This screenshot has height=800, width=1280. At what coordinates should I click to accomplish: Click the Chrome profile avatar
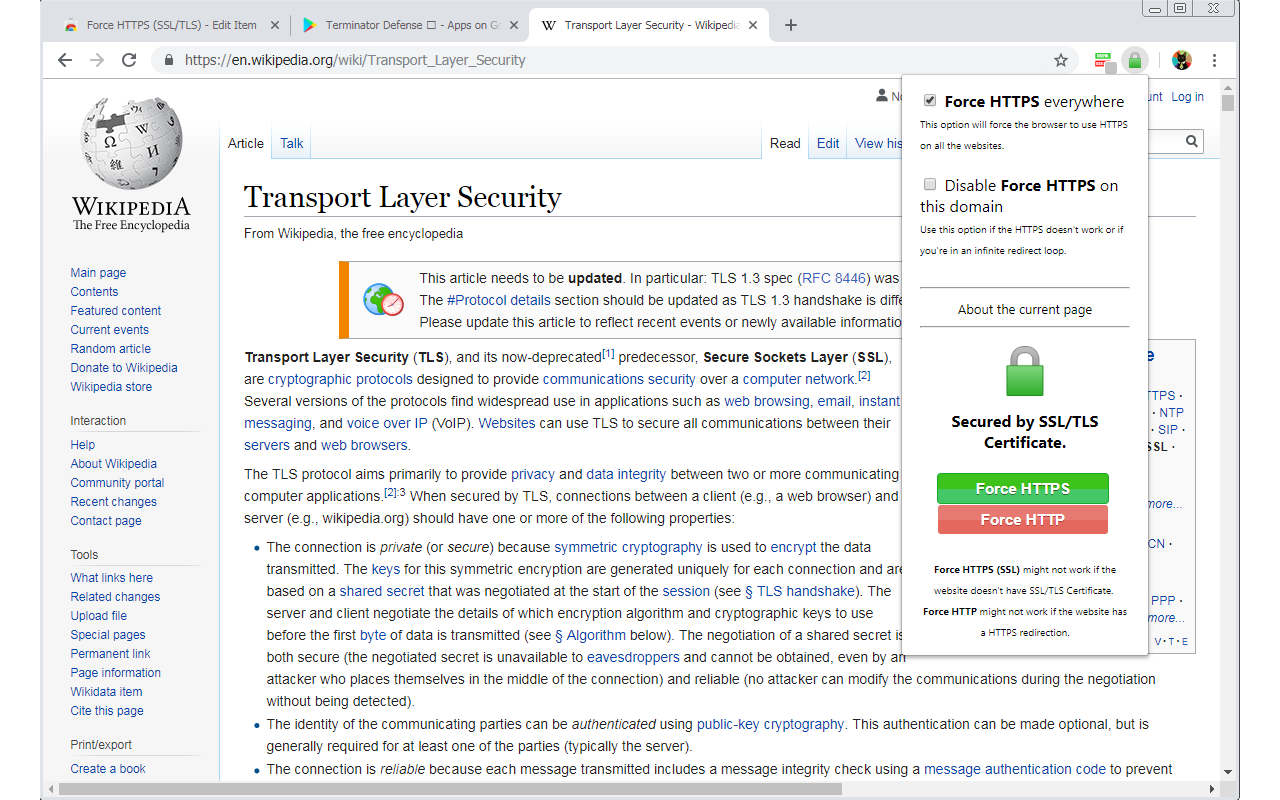point(1181,60)
